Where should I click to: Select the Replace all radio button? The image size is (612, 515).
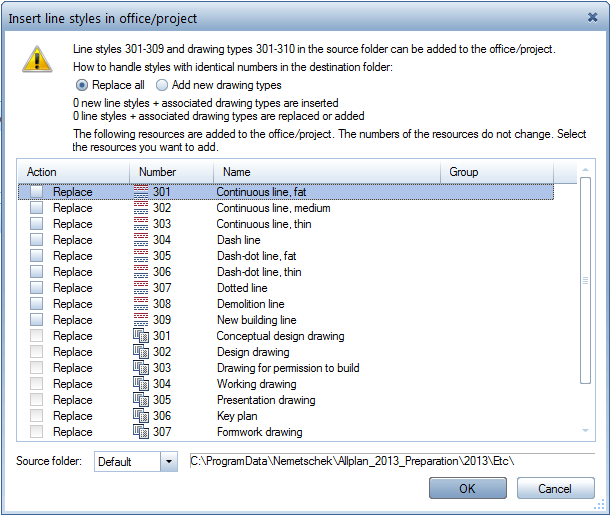pyautogui.click(x=82, y=85)
